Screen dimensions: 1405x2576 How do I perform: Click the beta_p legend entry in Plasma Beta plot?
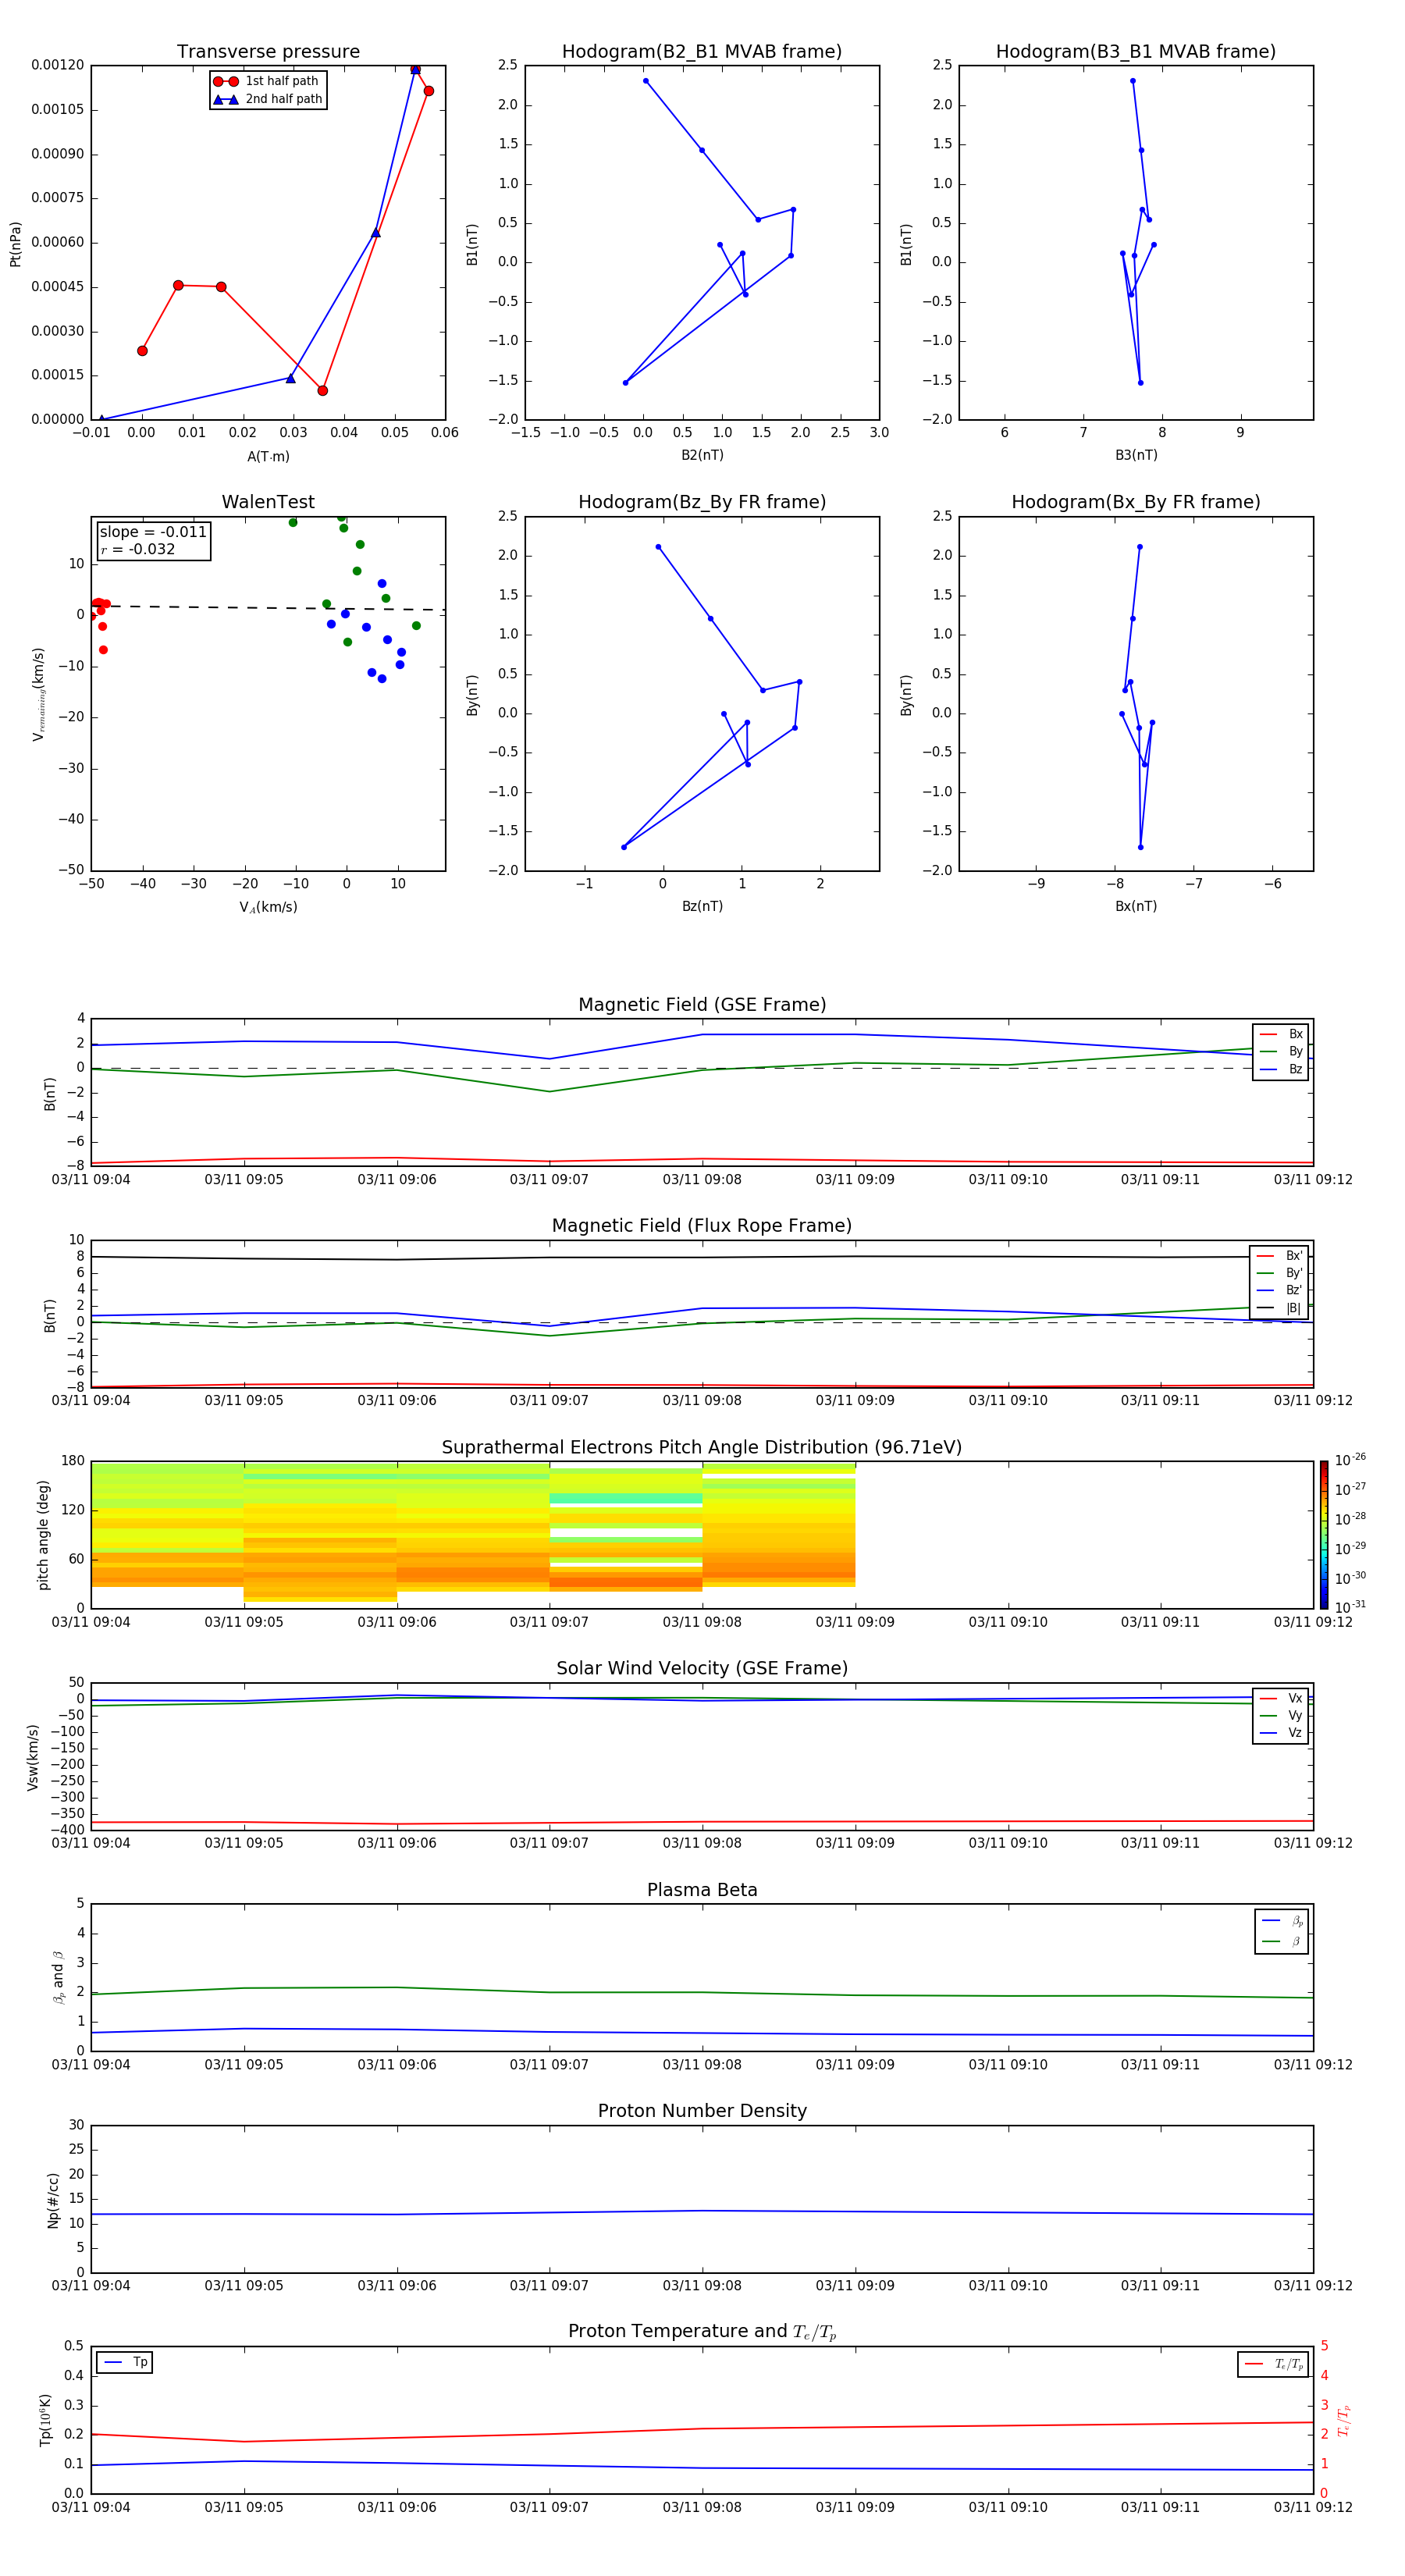click(1282, 1921)
